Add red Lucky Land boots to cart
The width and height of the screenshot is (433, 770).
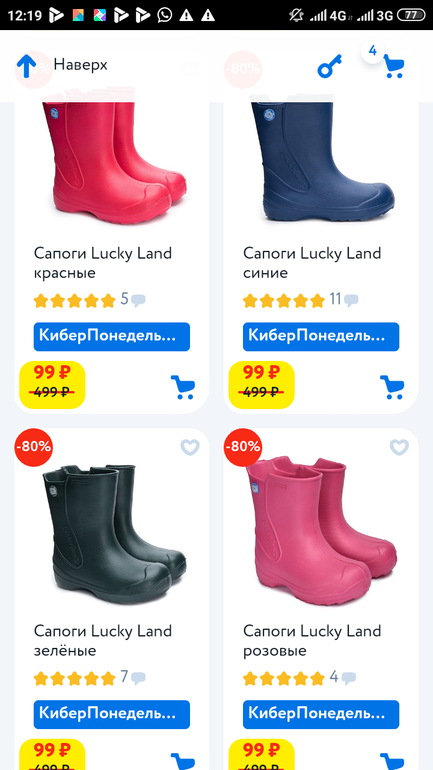point(183,387)
